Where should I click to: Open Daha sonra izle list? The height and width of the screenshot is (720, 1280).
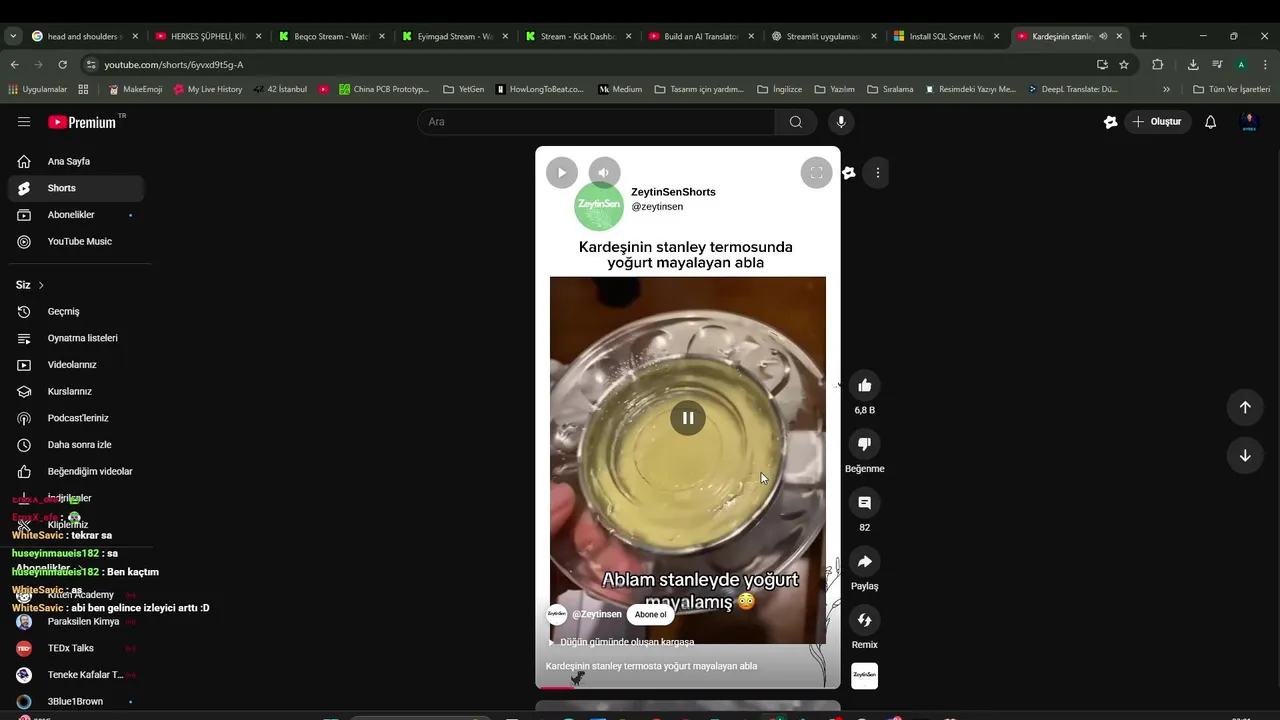pyautogui.click(x=76, y=445)
